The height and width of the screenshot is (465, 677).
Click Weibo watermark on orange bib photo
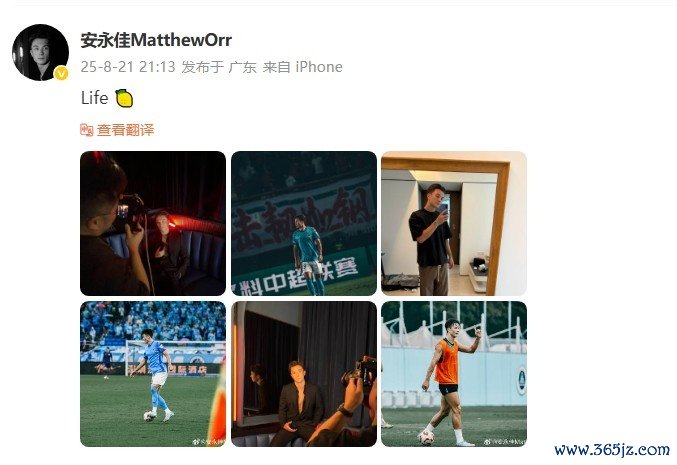[505, 442]
